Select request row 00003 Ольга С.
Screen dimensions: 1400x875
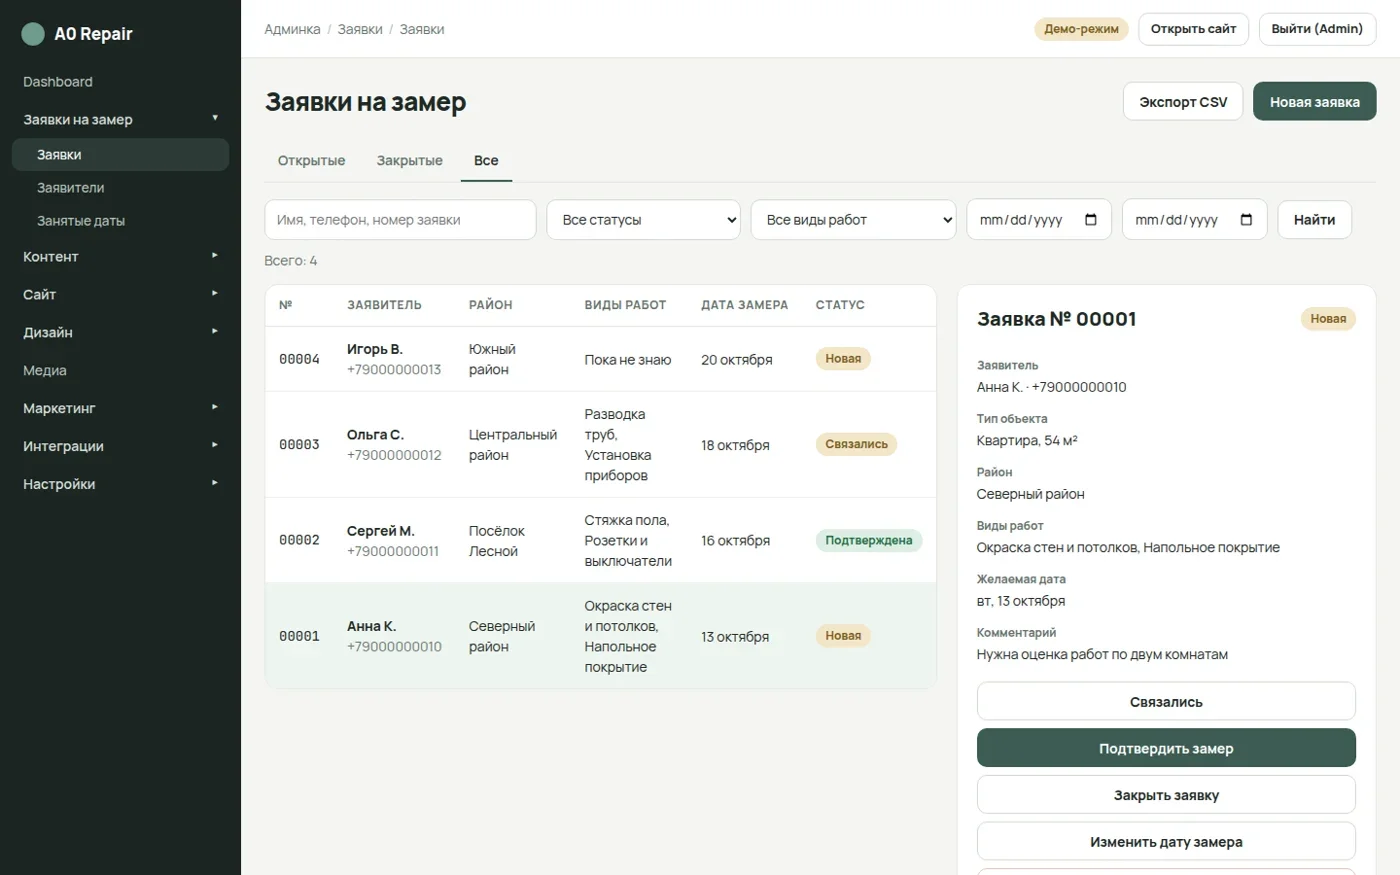click(600, 445)
